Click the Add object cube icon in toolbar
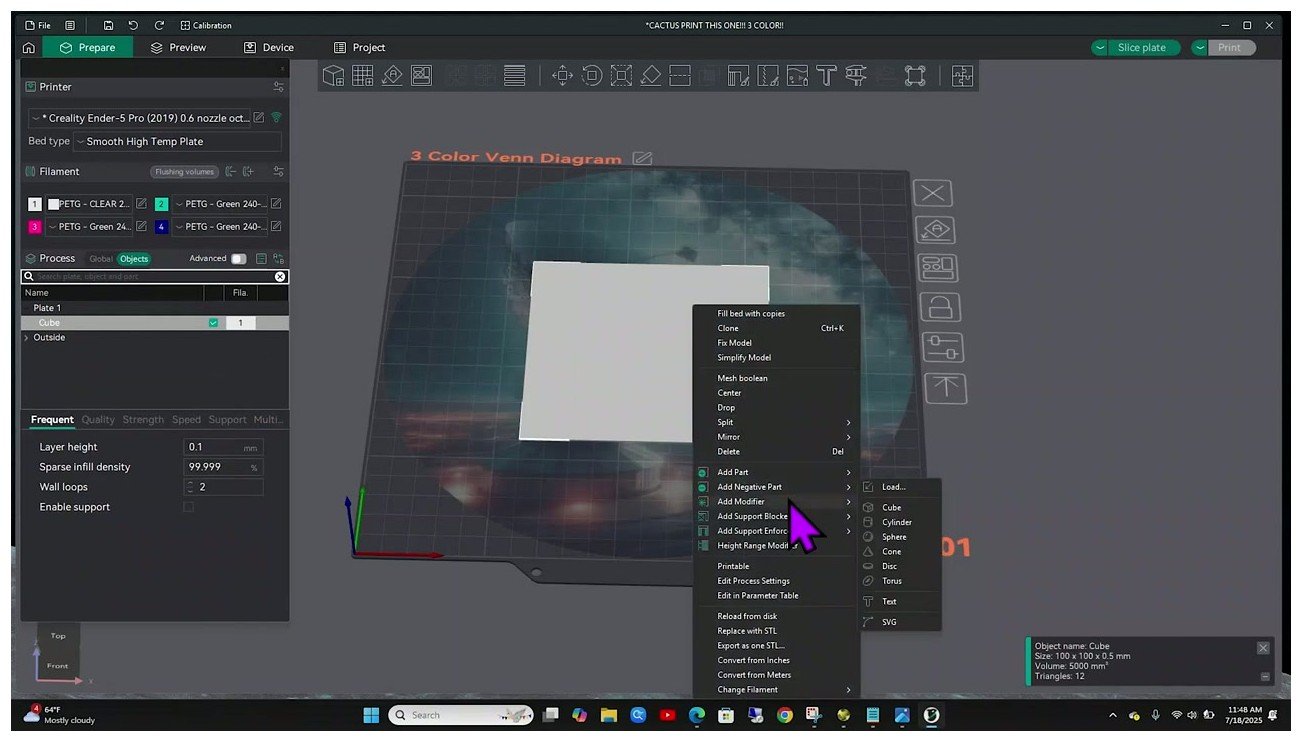 pos(333,75)
